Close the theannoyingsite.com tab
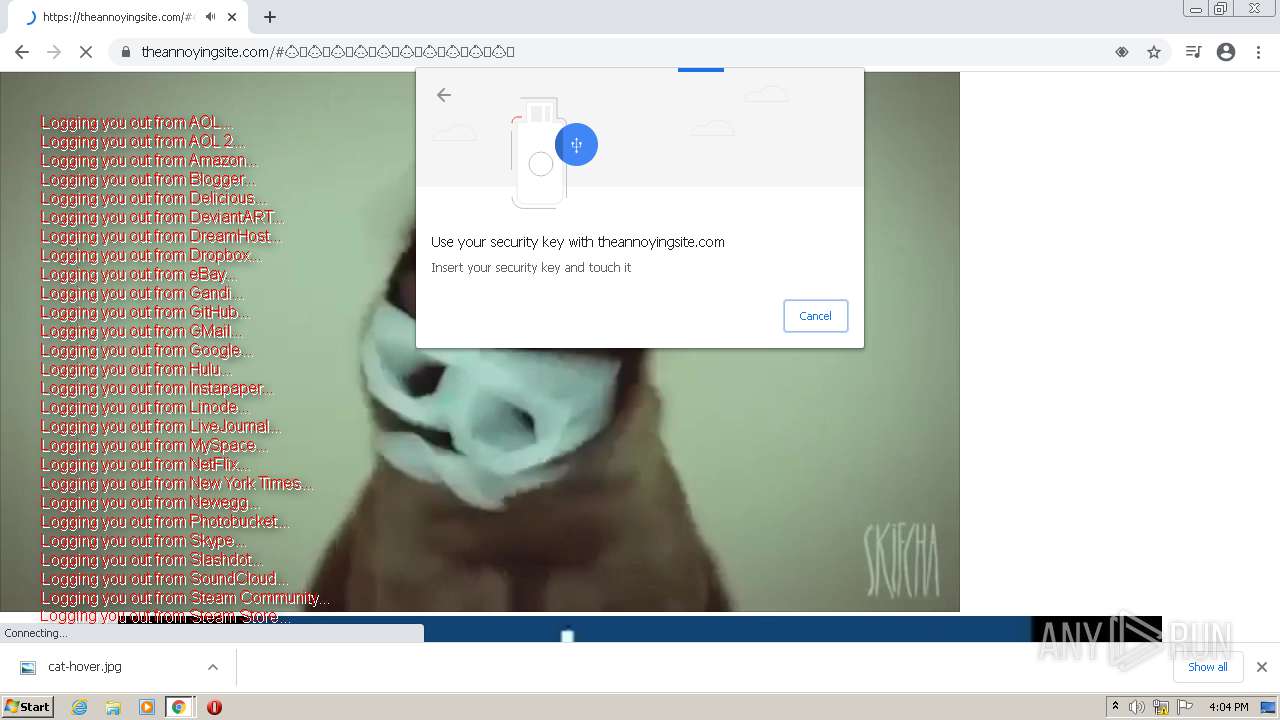The width and height of the screenshot is (1280, 720). (x=232, y=17)
